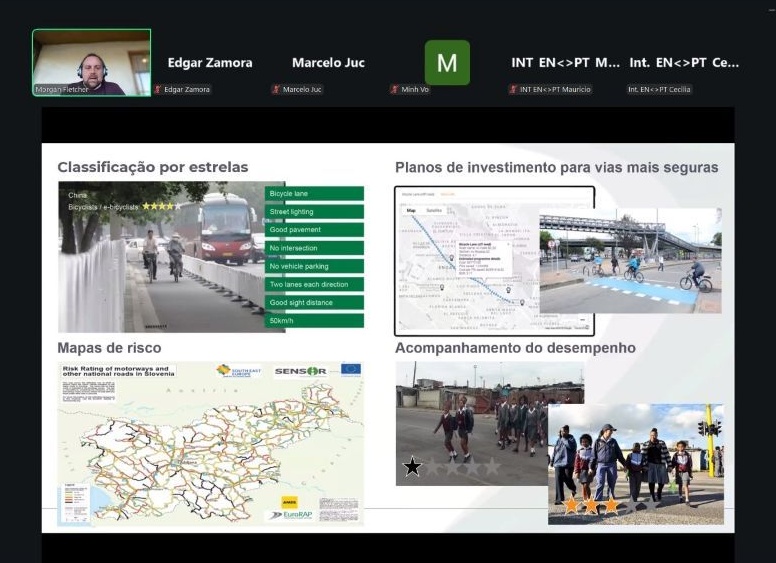
Task: Click muted mic icon beside Edgar Zamora label
Action: [158, 90]
